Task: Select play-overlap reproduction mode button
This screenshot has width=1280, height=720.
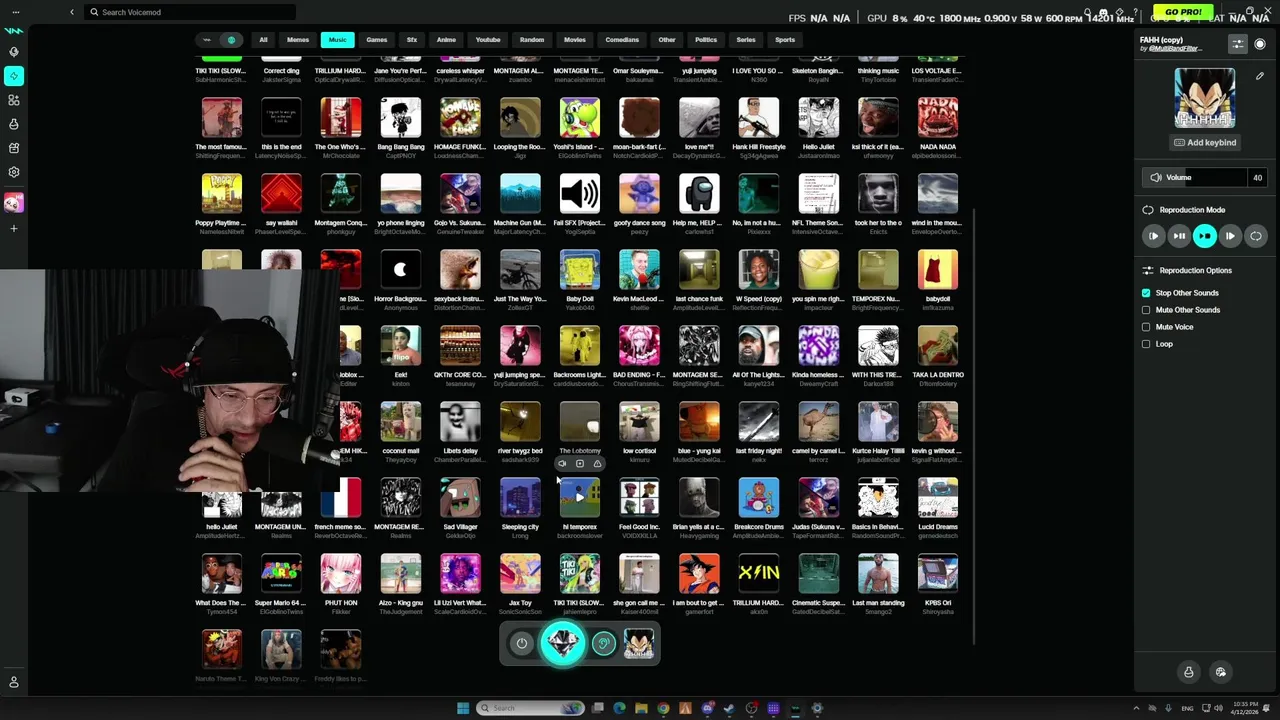Action: pos(1230,236)
